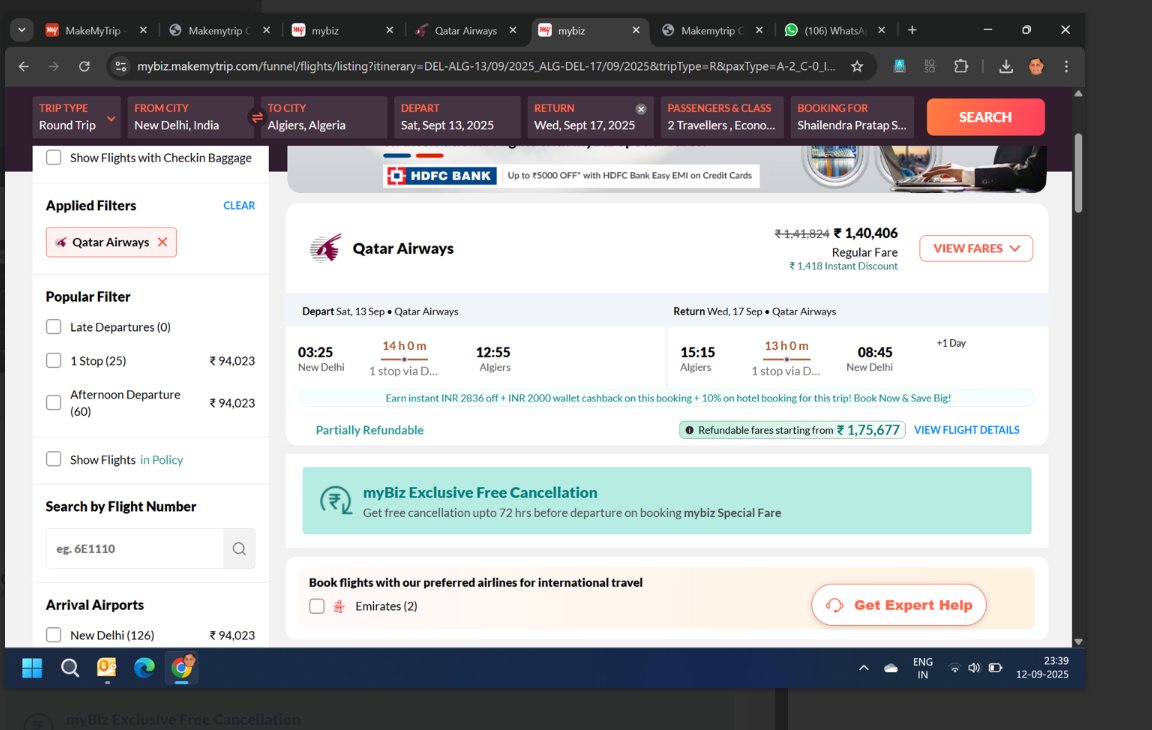Open the volume control in system tray
Viewport: 1152px width, 730px height.
click(974, 668)
